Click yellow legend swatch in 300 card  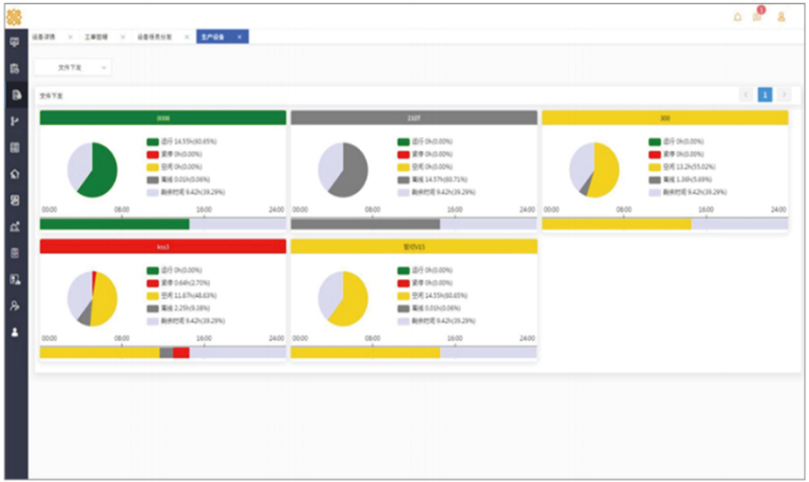coord(655,167)
